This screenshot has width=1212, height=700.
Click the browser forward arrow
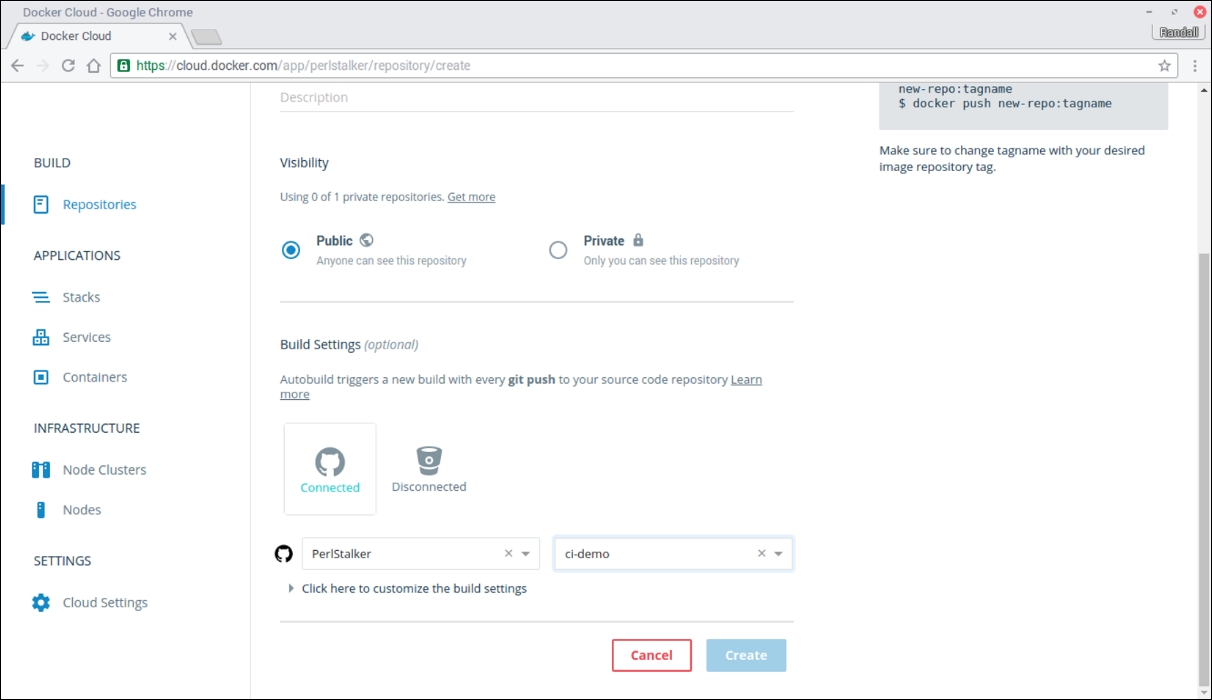(42, 66)
